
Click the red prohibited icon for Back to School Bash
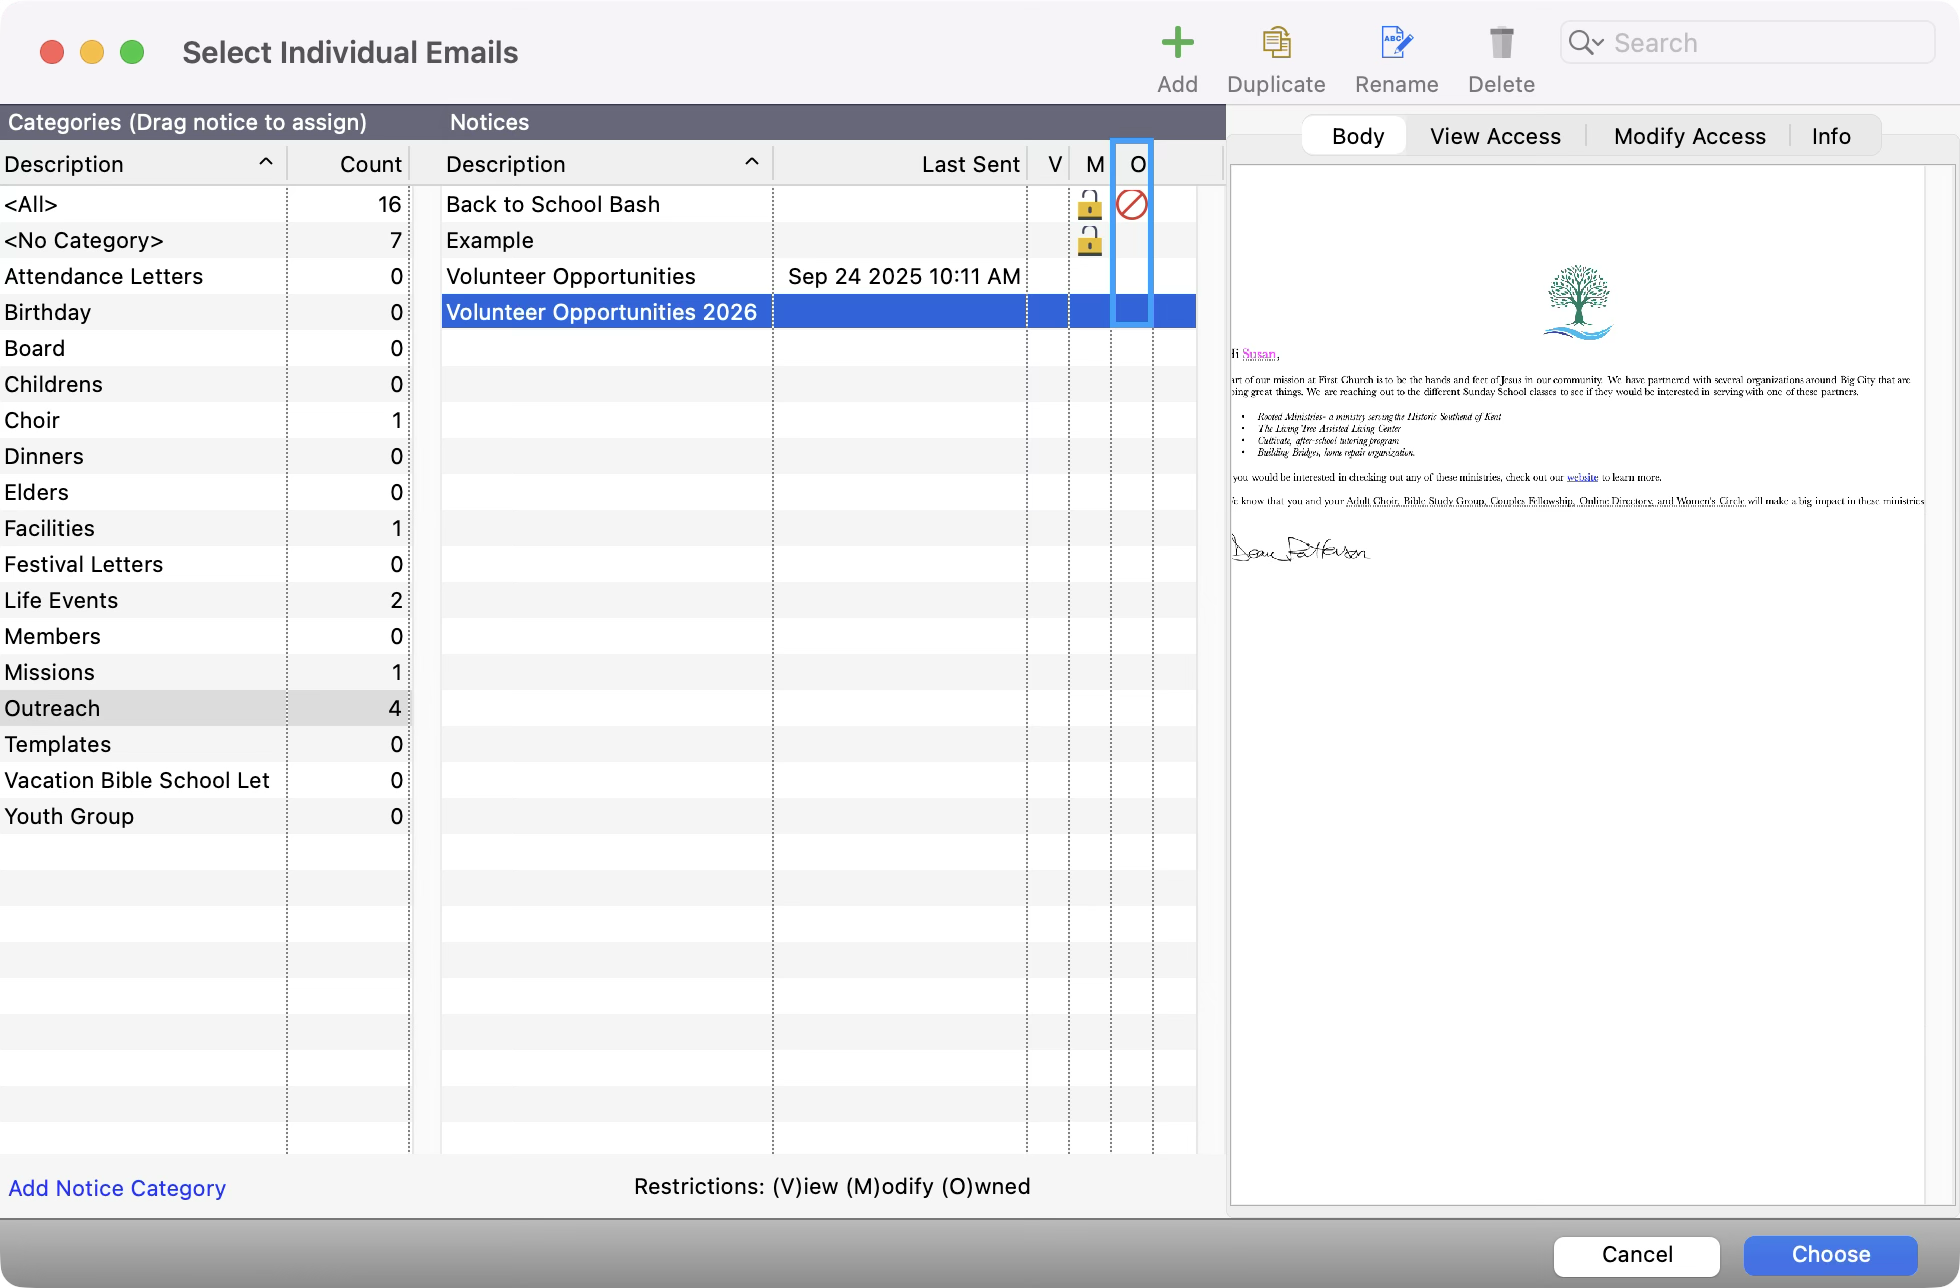(x=1131, y=205)
